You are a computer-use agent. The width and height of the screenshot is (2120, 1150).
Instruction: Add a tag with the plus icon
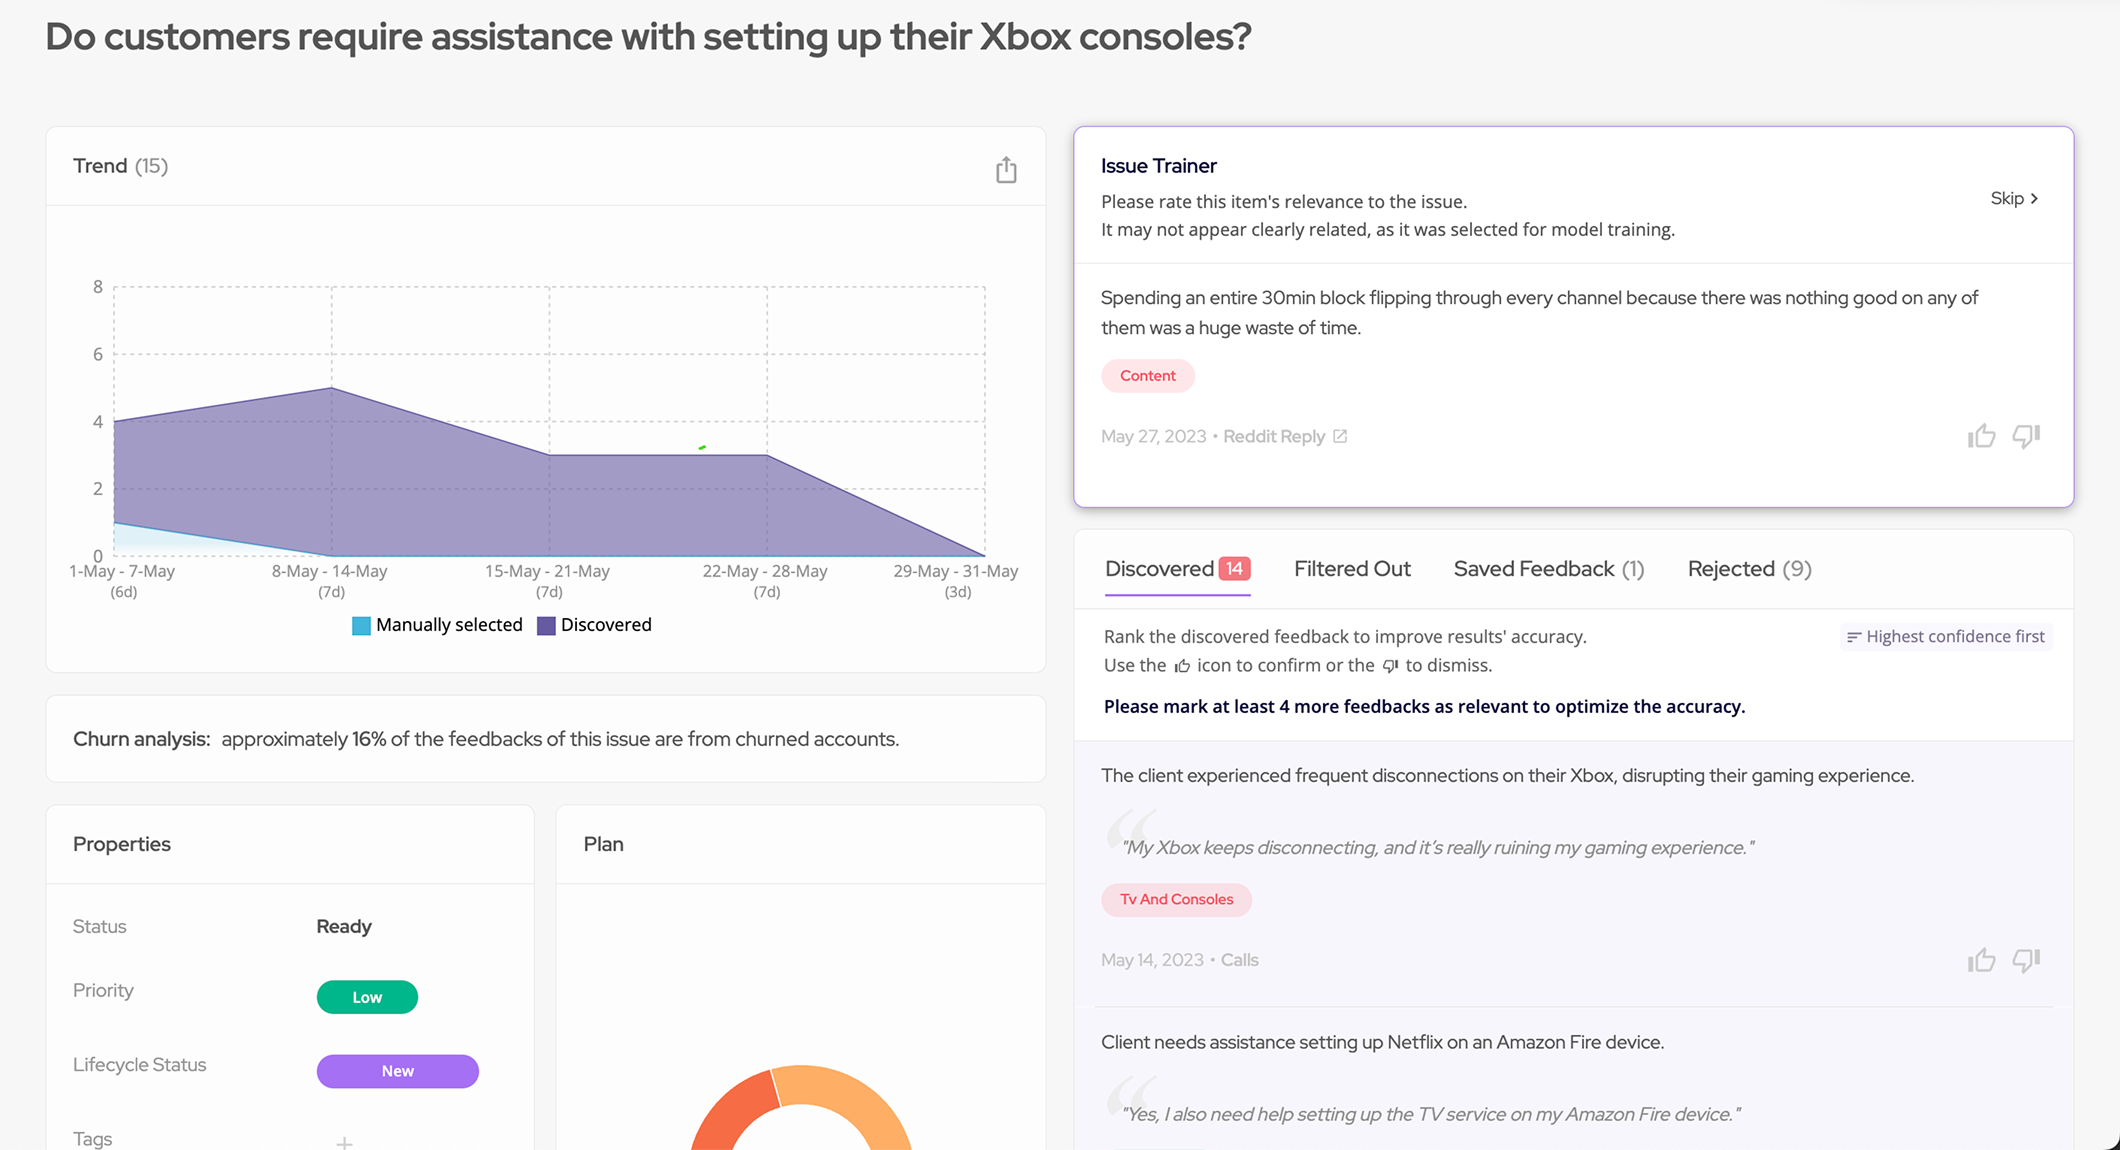pyautogui.click(x=344, y=1142)
